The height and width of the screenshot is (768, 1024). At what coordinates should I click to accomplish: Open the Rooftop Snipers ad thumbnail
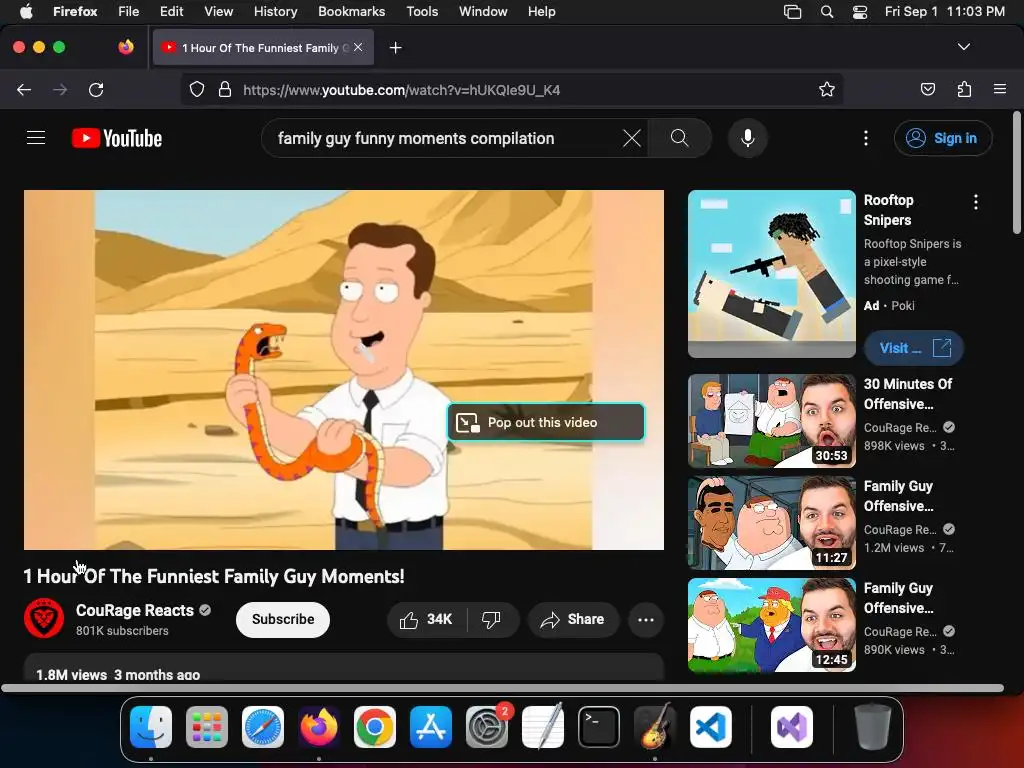click(772, 274)
